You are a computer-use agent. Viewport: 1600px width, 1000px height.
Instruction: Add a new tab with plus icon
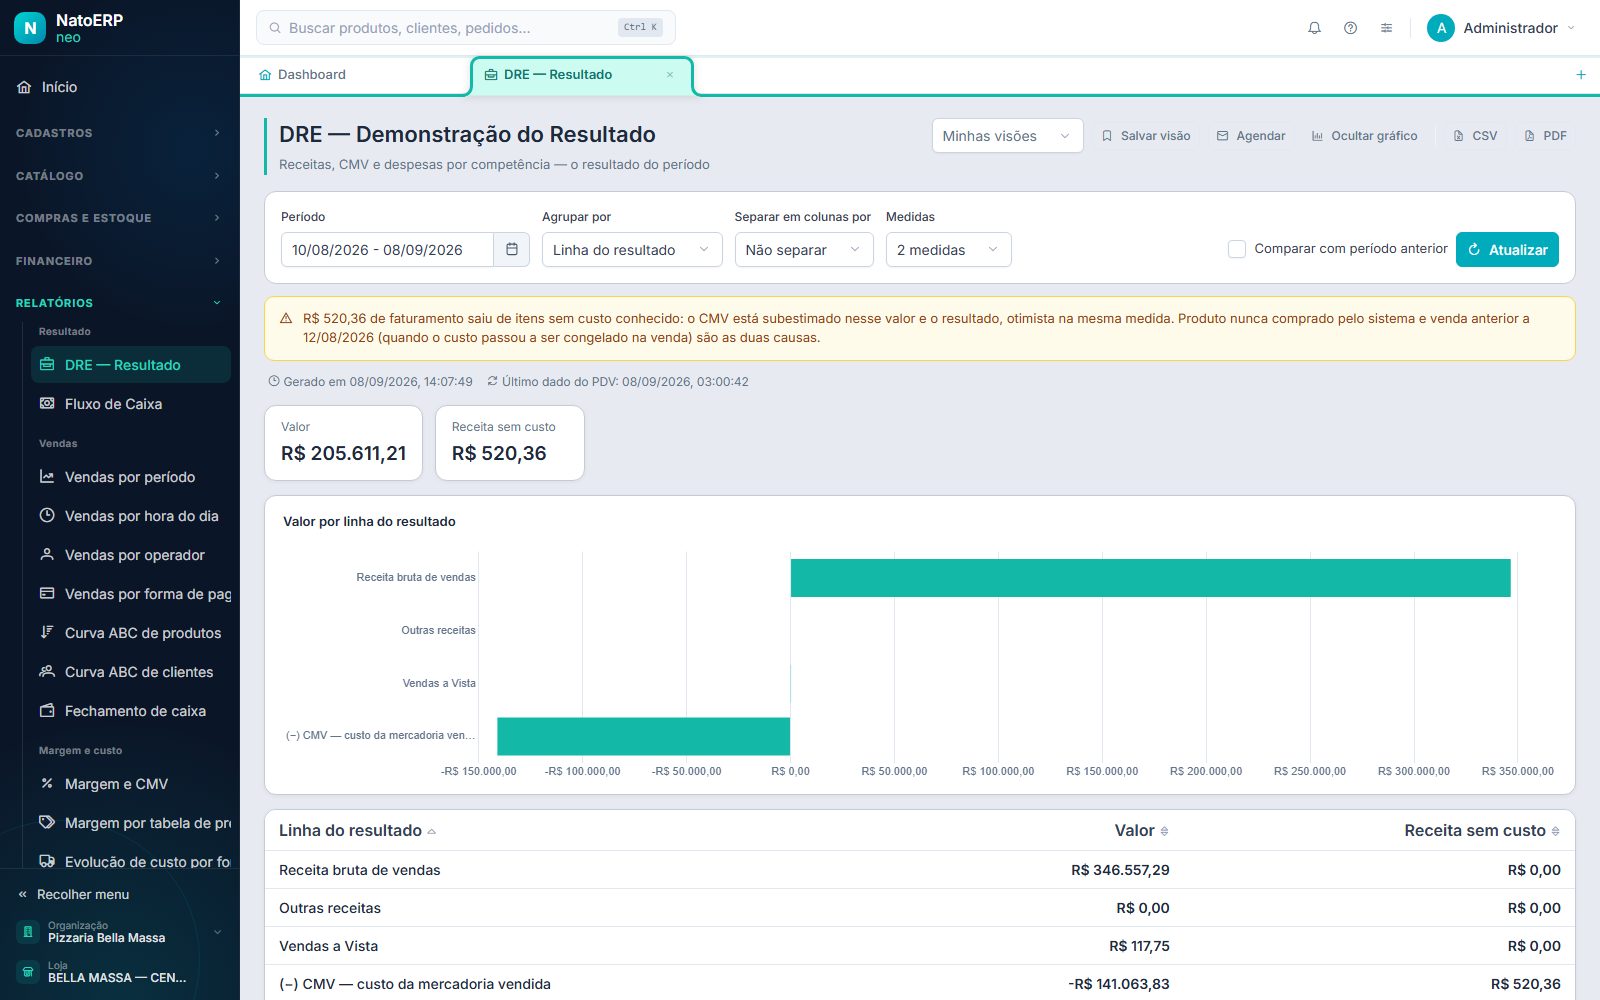click(1581, 75)
